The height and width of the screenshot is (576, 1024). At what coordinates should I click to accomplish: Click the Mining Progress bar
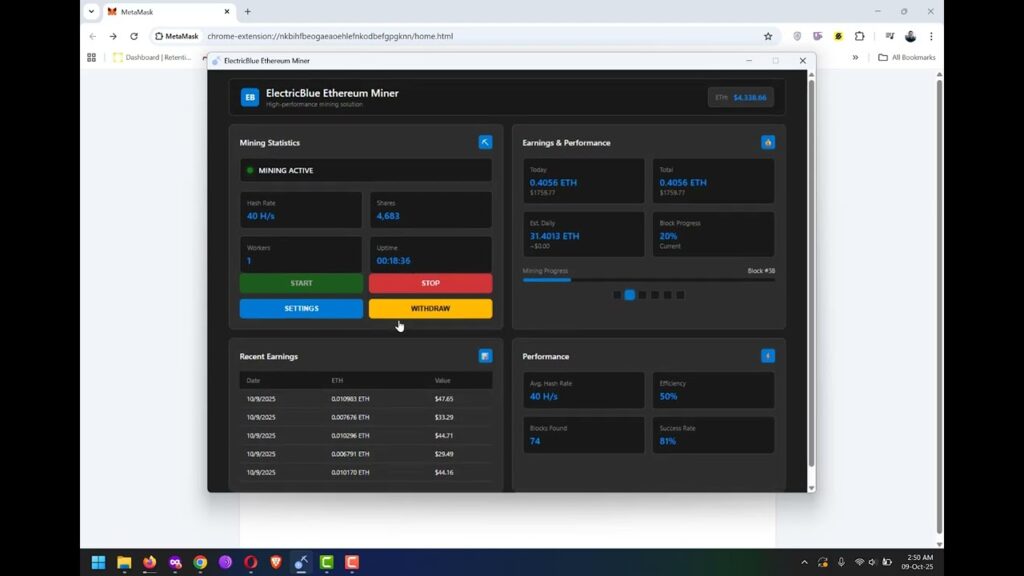(x=648, y=280)
